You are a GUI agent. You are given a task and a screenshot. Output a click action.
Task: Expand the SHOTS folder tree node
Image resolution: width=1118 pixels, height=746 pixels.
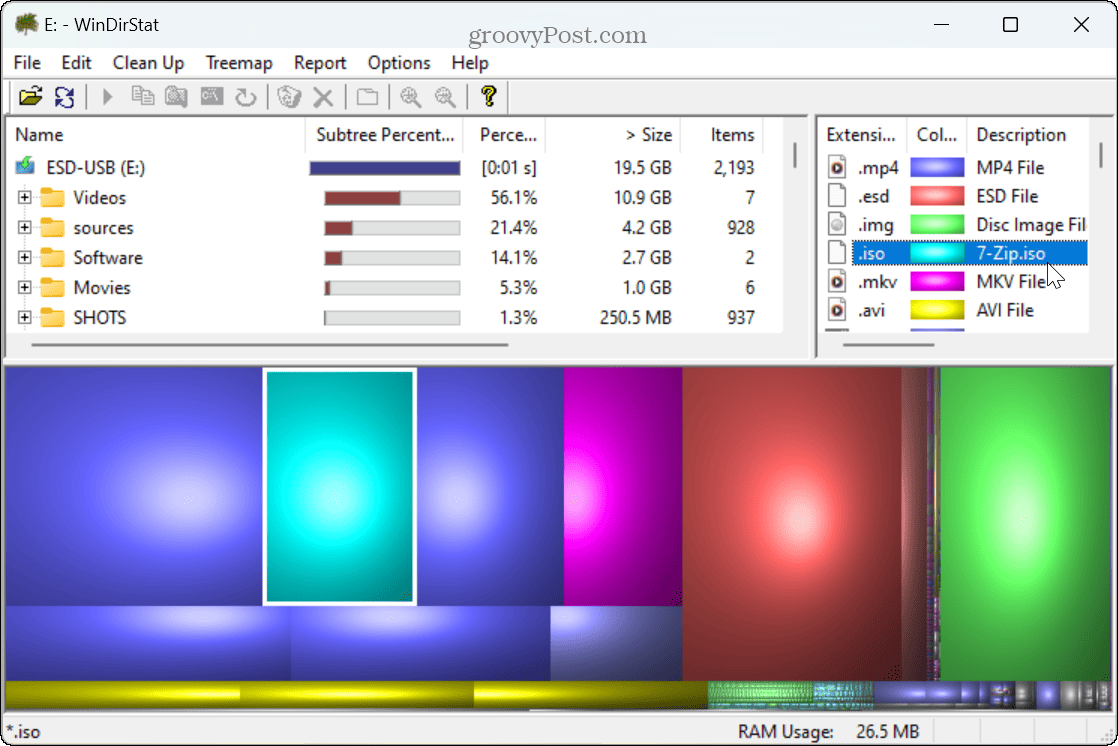tap(25, 318)
